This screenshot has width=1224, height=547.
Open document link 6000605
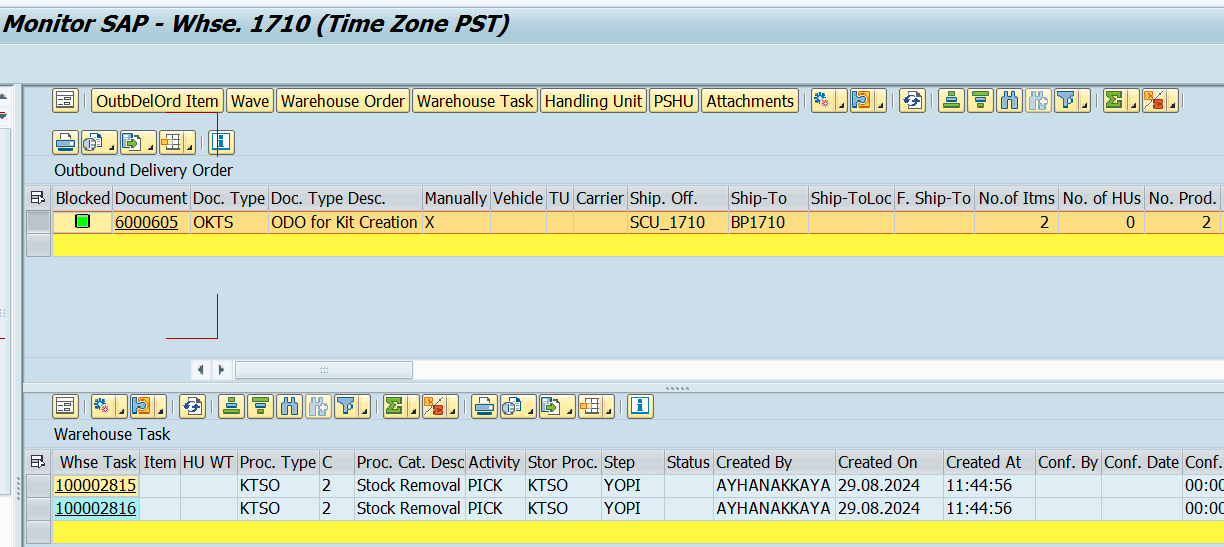146,222
